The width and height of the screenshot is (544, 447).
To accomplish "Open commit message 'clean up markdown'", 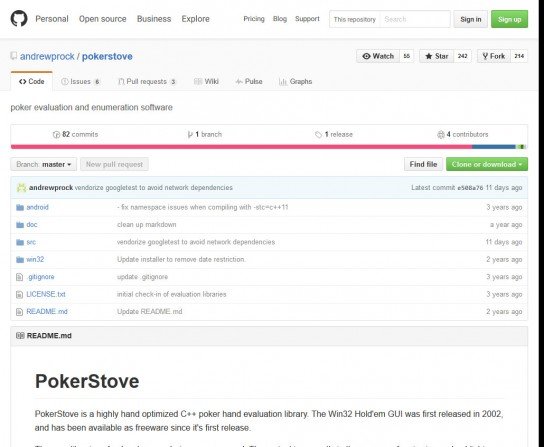I will (146, 225).
